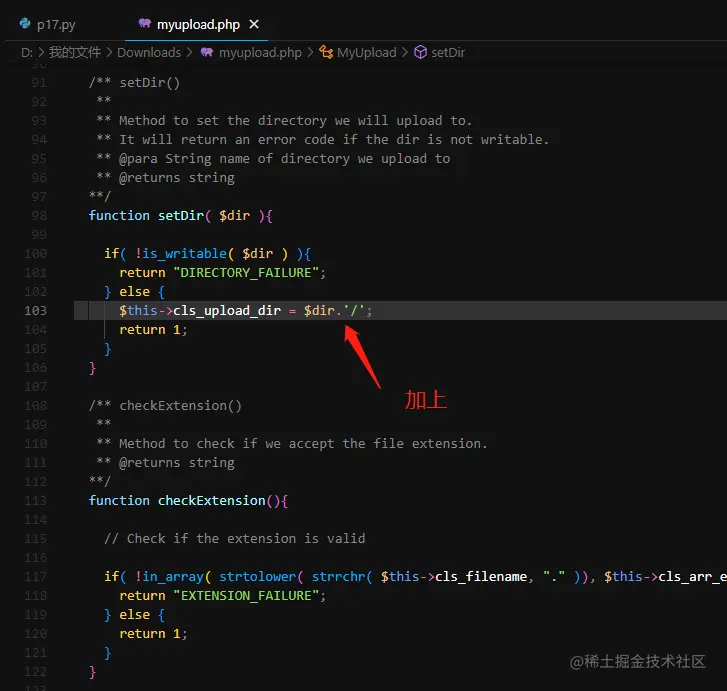Click 'return 1;' on line 120

[x=153, y=634]
